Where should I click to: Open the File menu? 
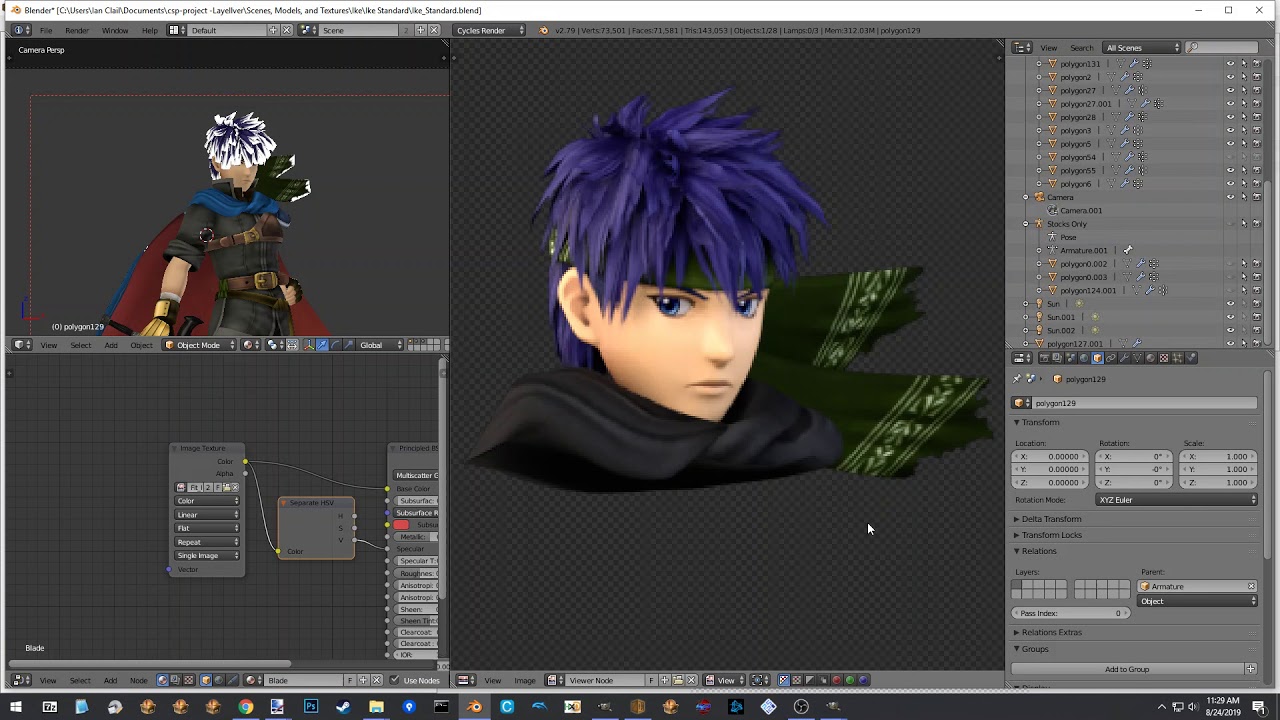[46, 30]
